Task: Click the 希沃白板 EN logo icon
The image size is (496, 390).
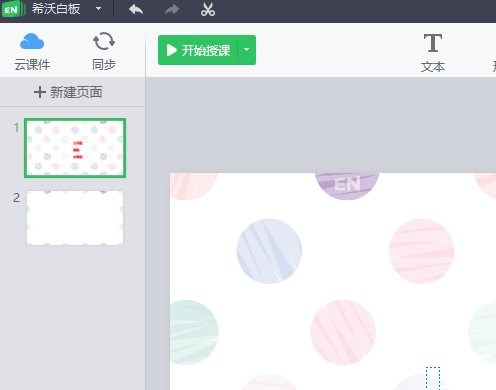Action: coord(13,9)
